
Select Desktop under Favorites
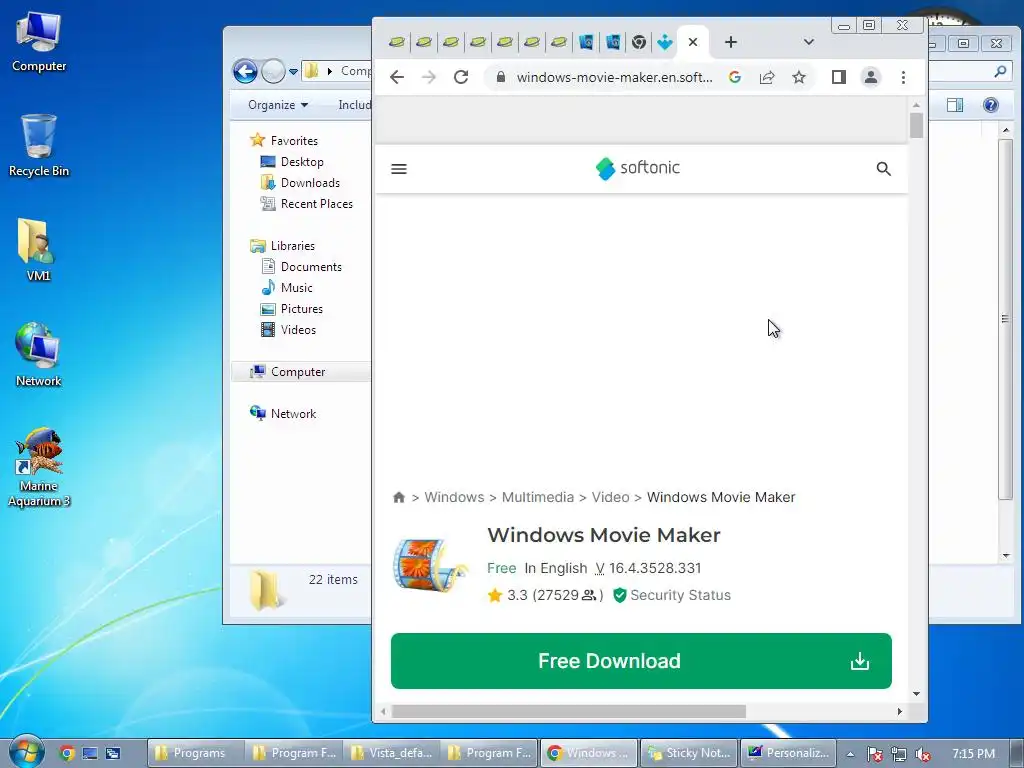coord(302,161)
